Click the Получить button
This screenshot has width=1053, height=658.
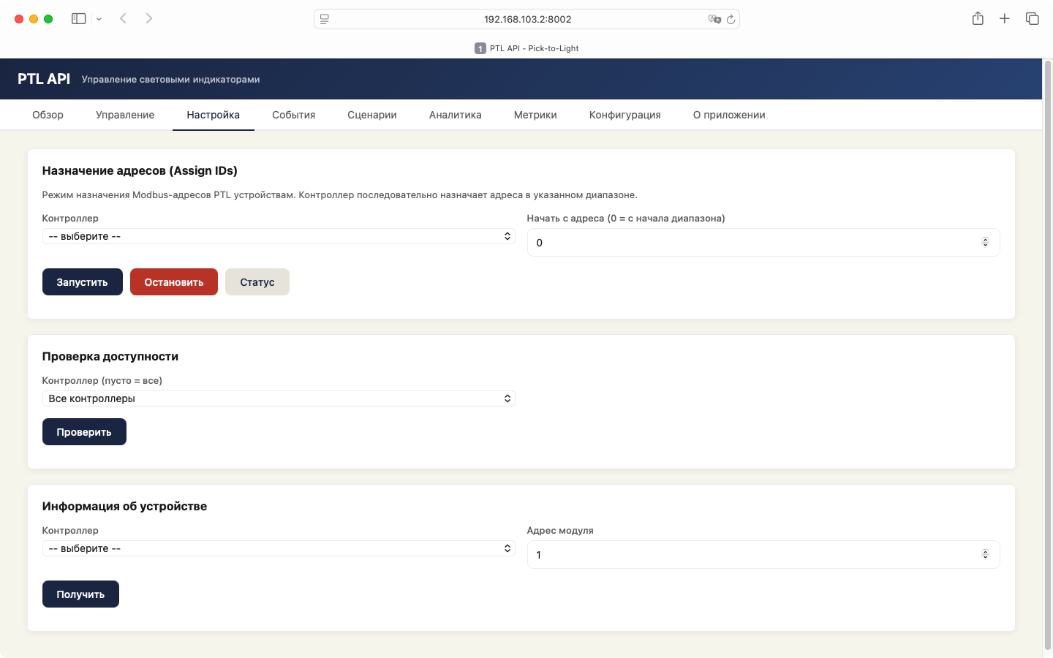[x=80, y=593]
